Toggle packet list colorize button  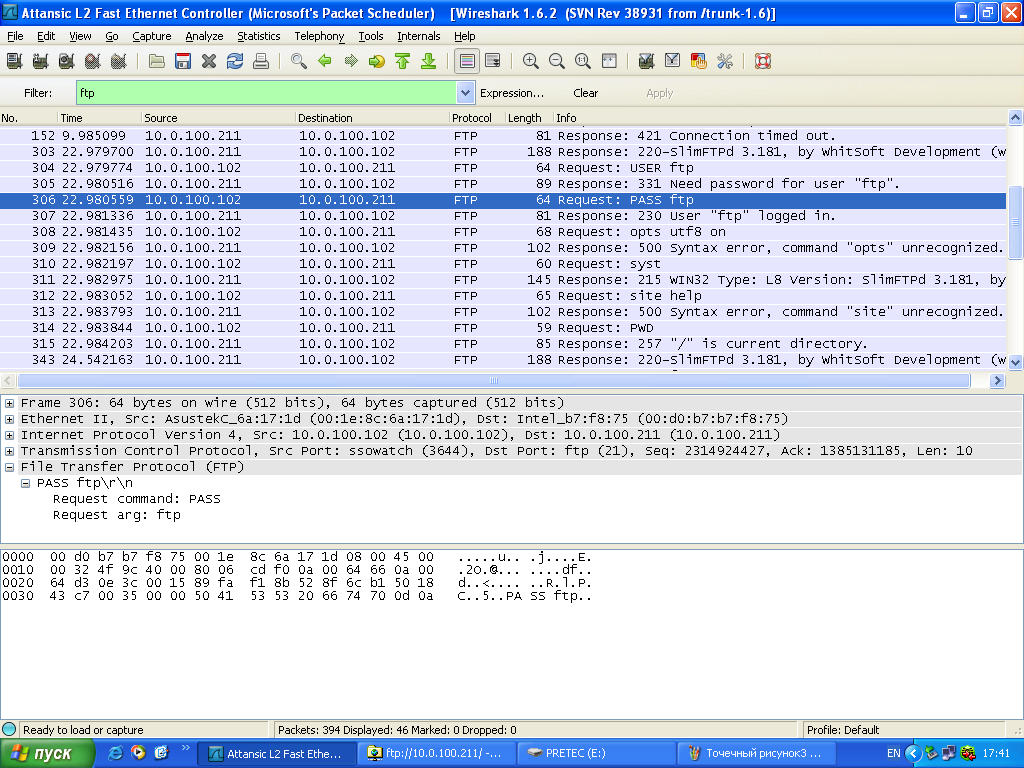click(x=467, y=61)
